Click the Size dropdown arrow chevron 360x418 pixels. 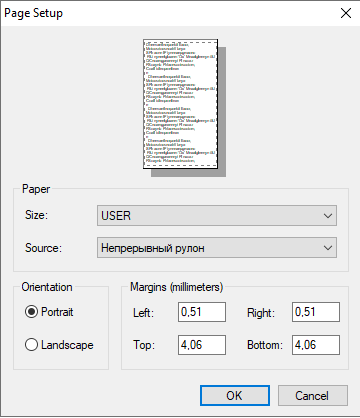click(x=328, y=216)
